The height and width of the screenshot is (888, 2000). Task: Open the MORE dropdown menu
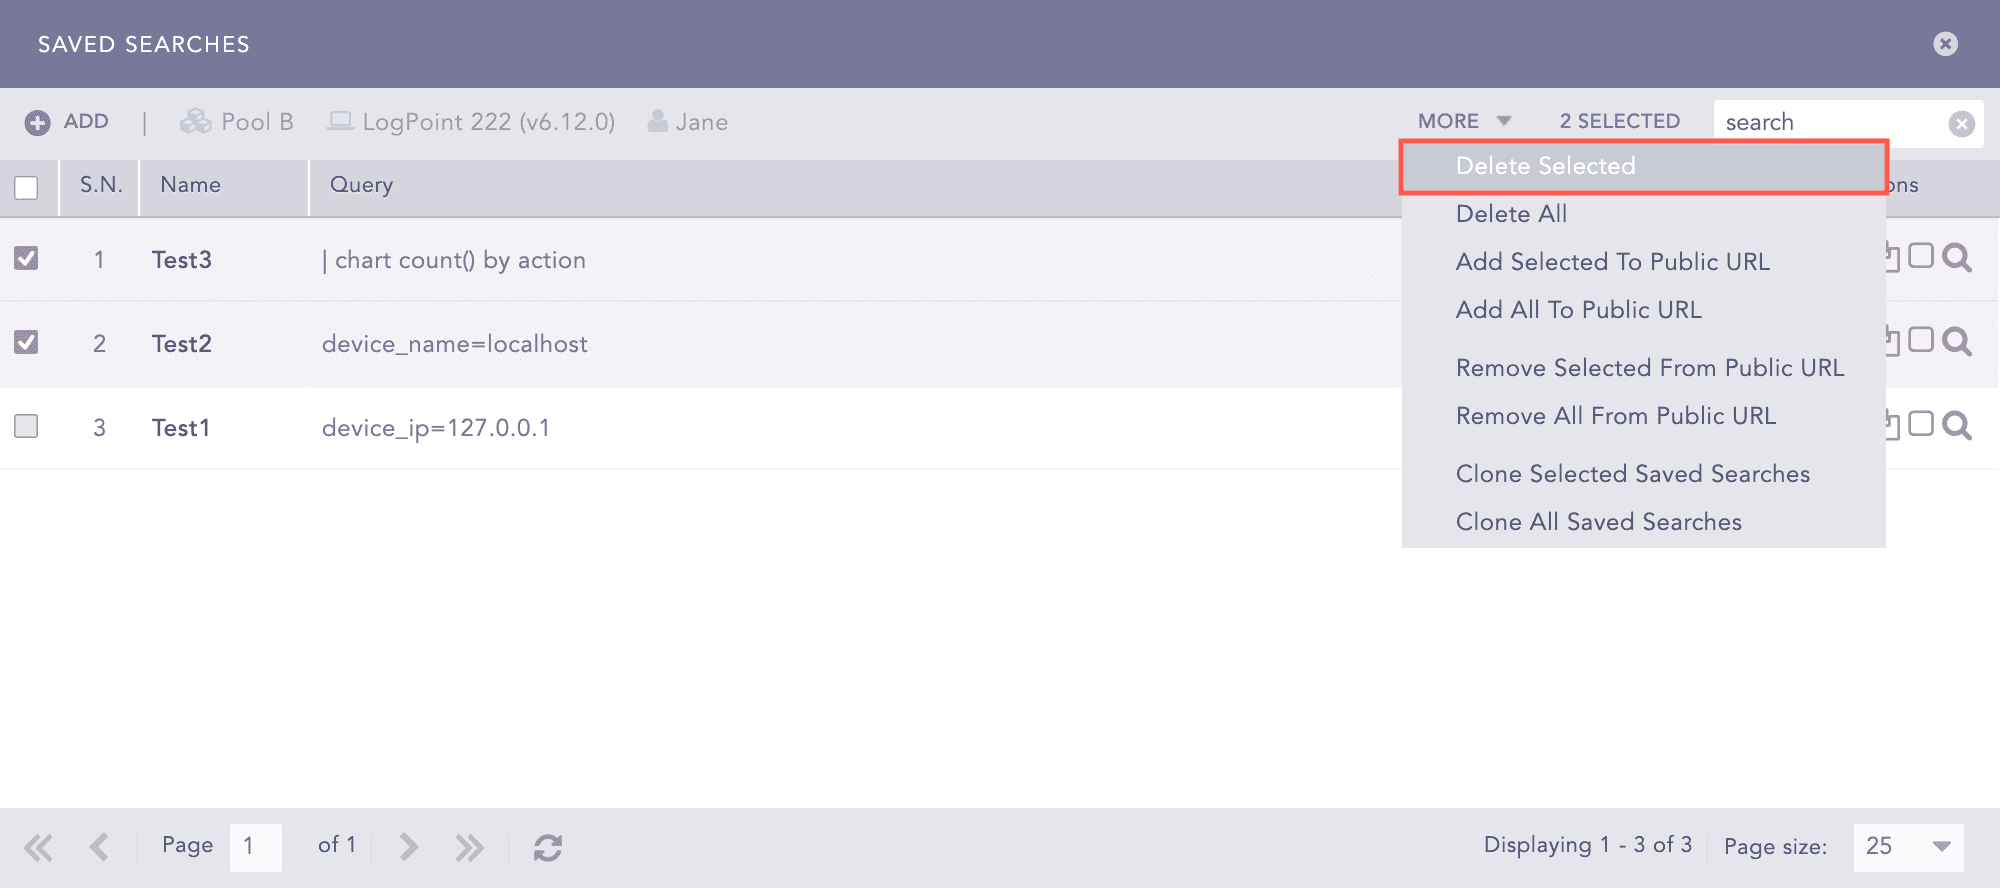coord(1464,121)
